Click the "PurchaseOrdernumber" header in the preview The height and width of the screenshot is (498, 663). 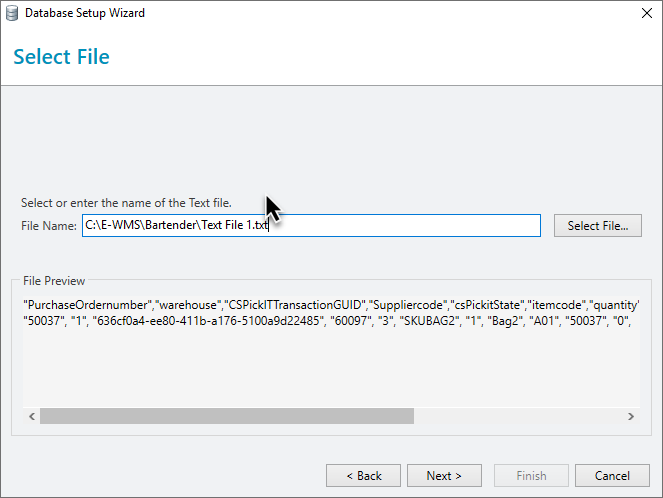pos(88,304)
